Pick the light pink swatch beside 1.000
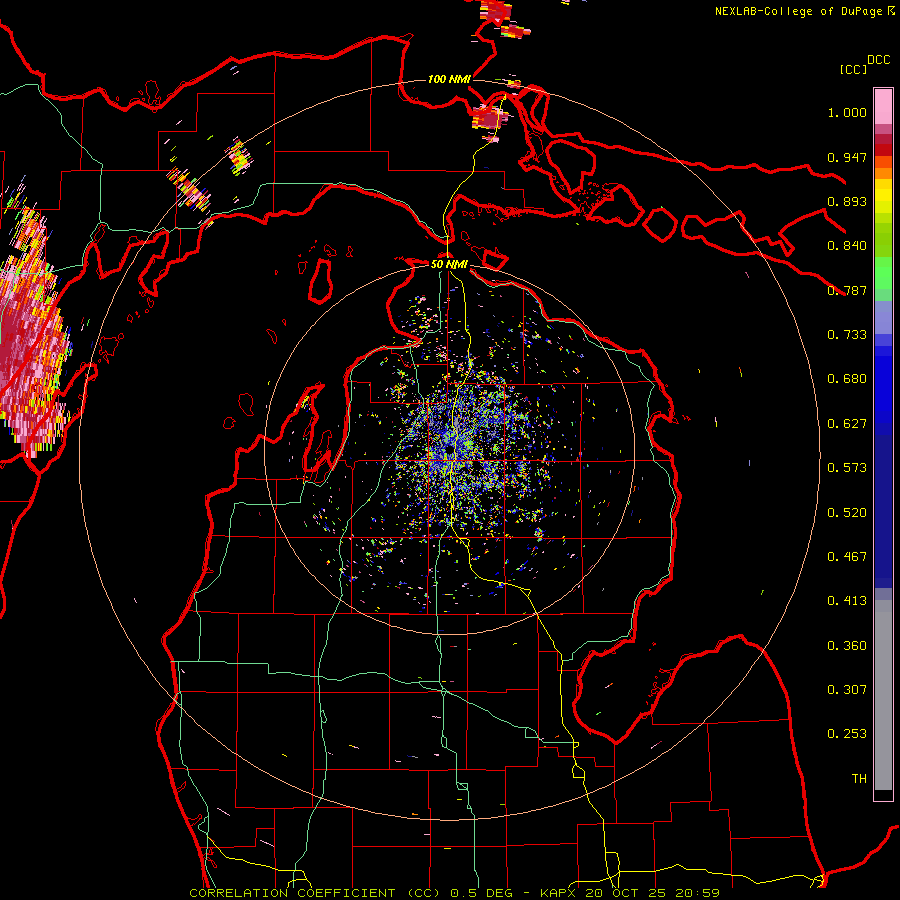The height and width of the screenshot is (900, 900). click(x=883, y=107)
